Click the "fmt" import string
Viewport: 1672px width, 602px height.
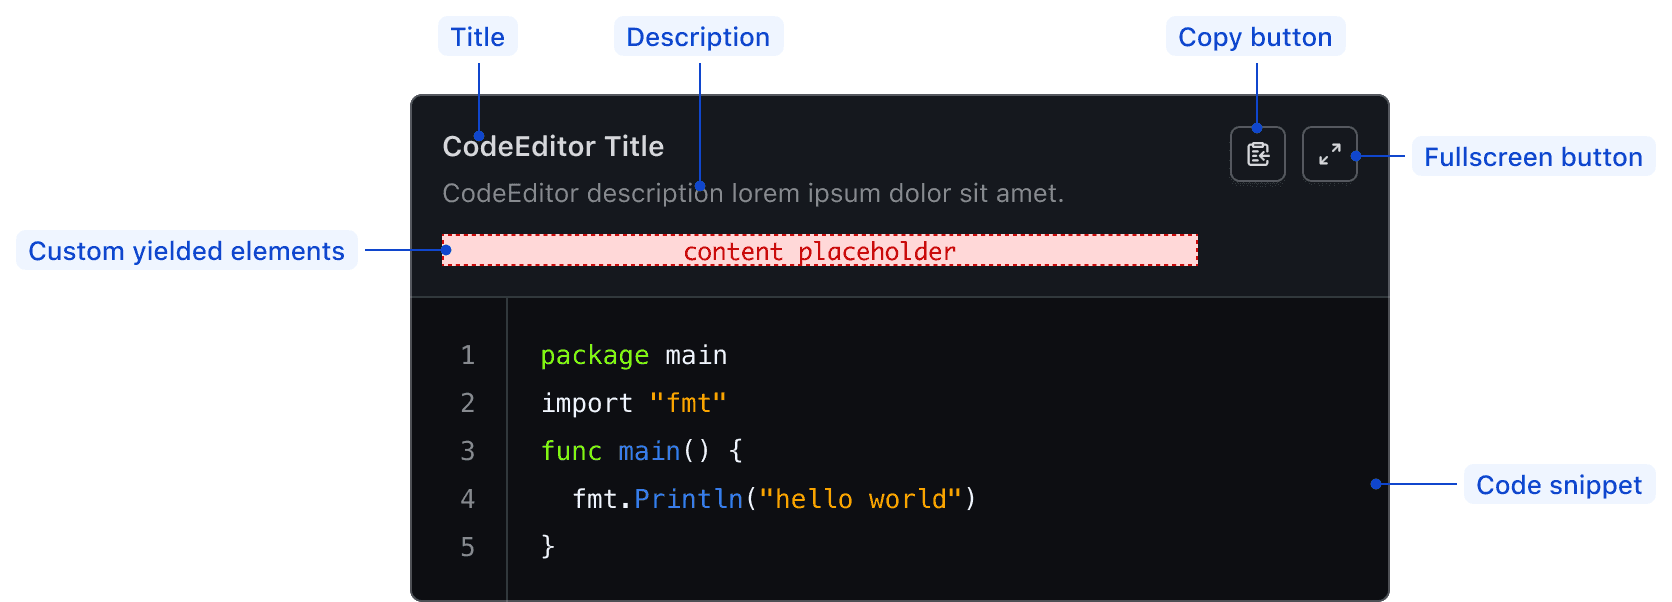688,403
